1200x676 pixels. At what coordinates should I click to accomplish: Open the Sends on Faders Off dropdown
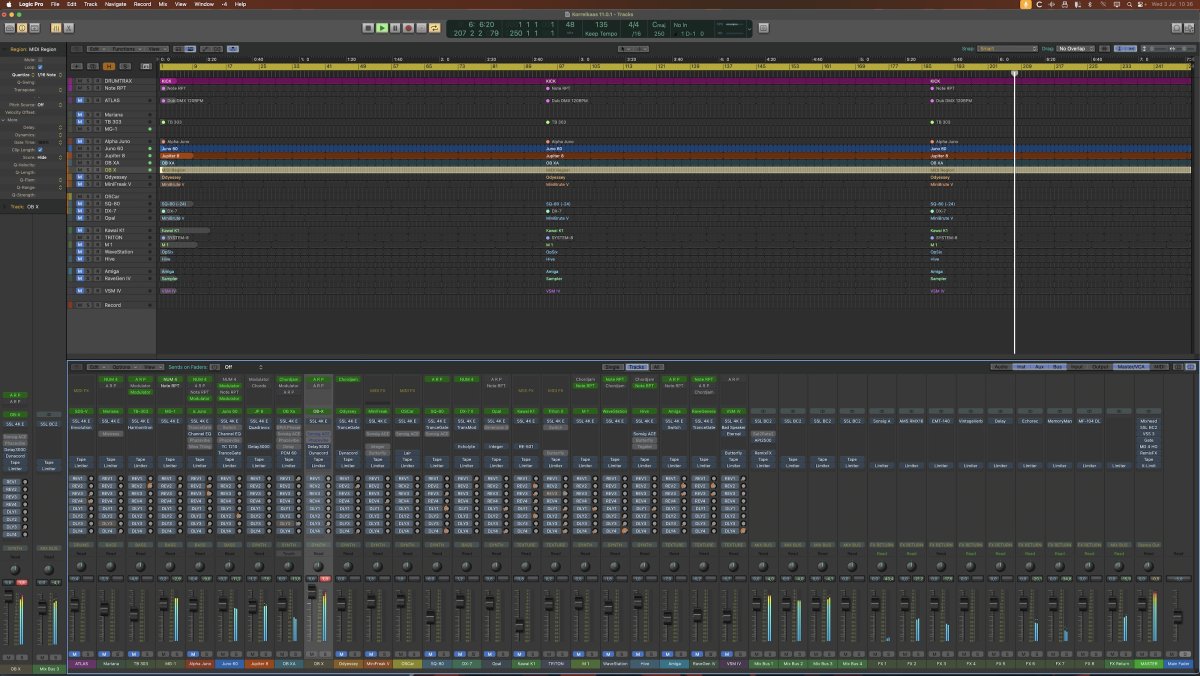pos(243,367)
